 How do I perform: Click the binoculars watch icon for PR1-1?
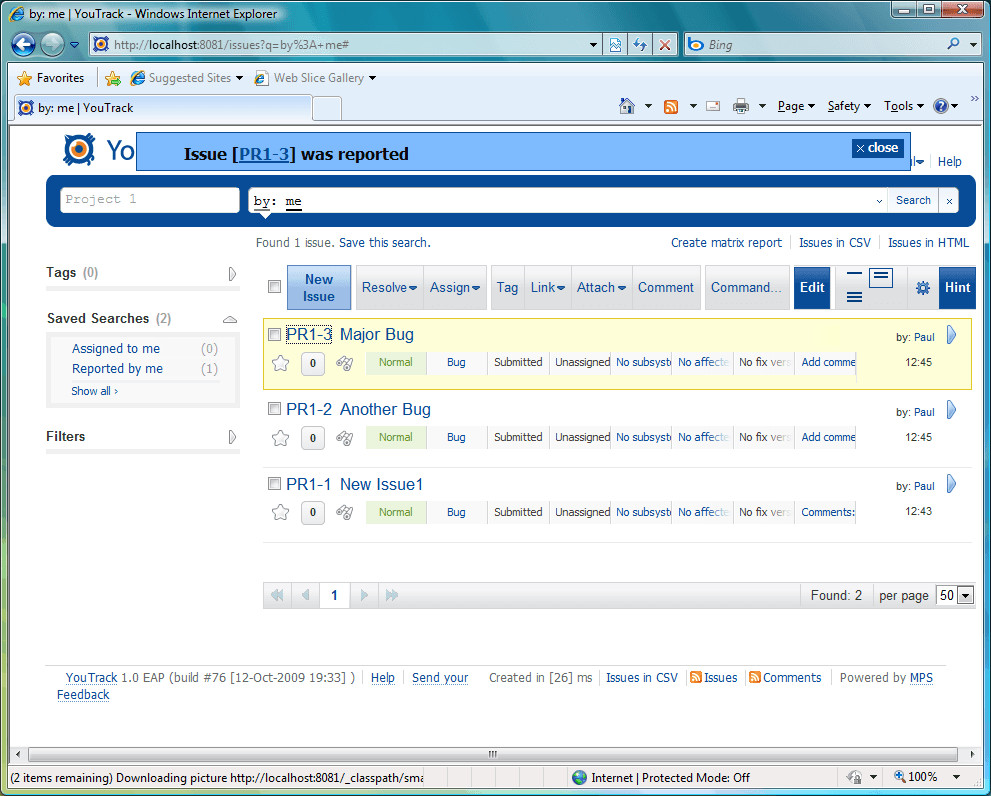coord(344,512)
